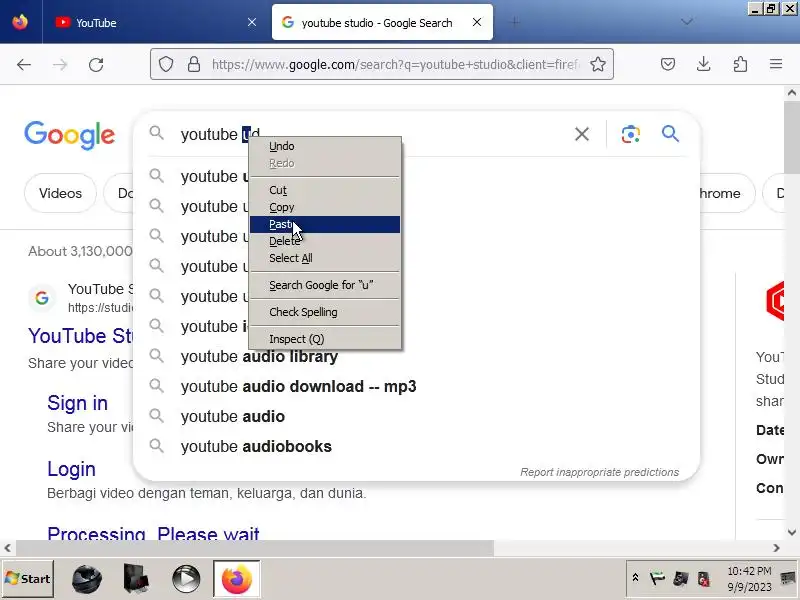Choose Undo from the context menu
This screenshot has height=600, width=800.
pyautogui.click(x=324, y=146)
